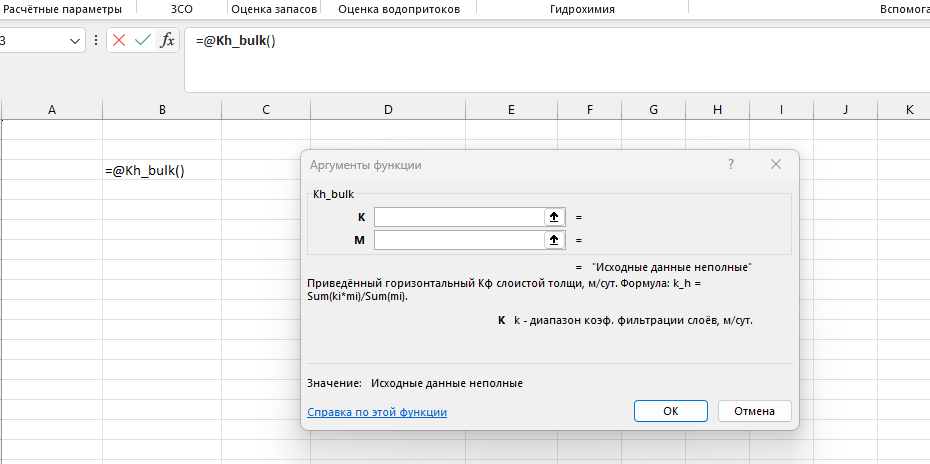The width and height of the screenshot is (930, 464).
Task: Click inside the formula bar text
Action: (x=235, y=41)
